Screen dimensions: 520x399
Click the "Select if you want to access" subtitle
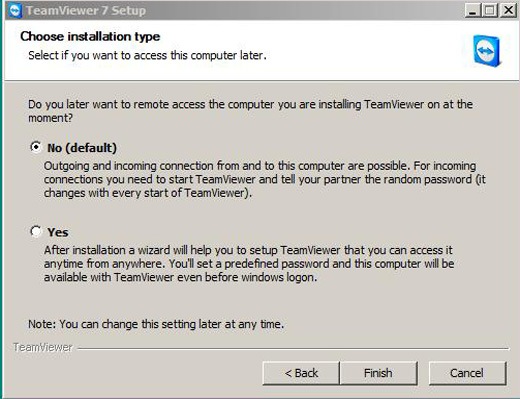tap(147, 55)
